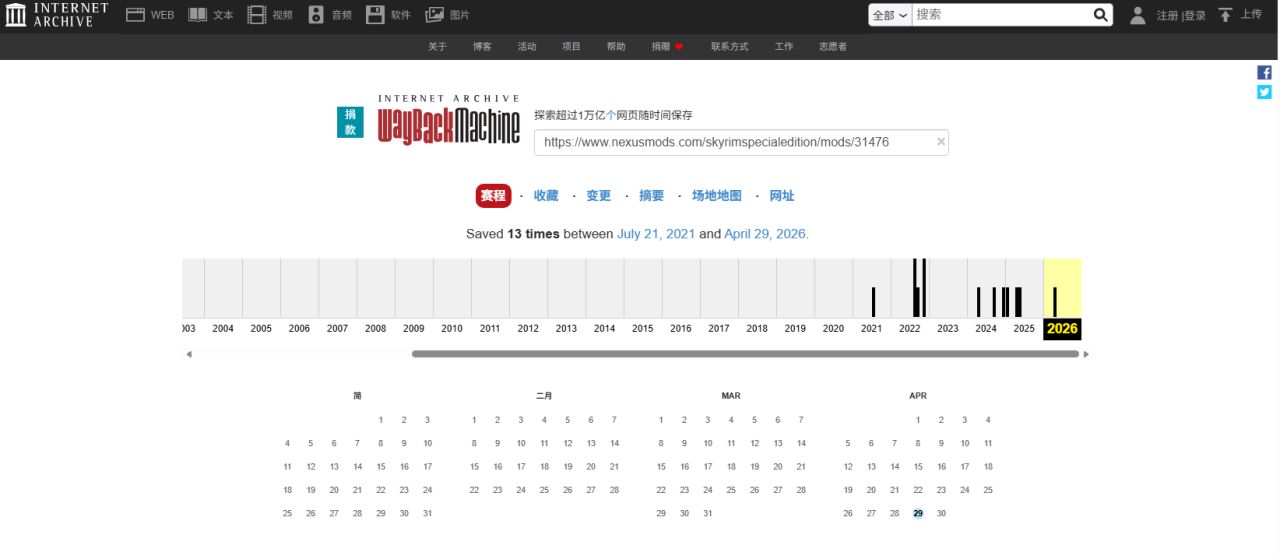Select the 赛程 calendar tab
Viewport: 1280px width, 556px height.
493,196
